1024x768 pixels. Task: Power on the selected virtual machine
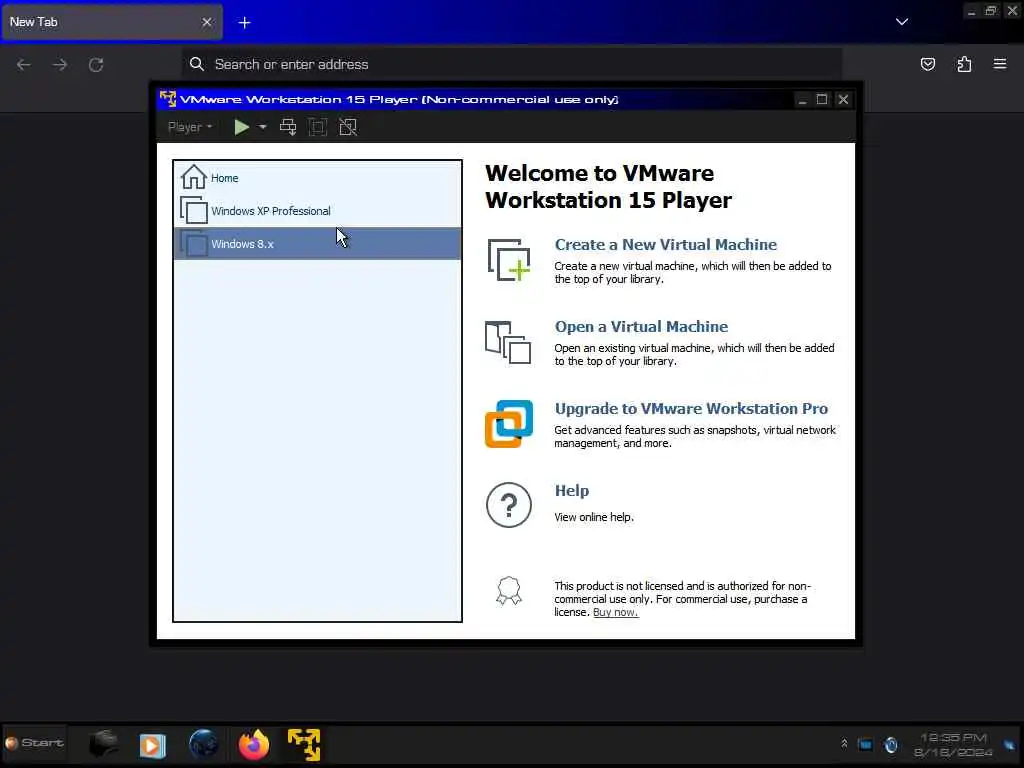(x=241, y=127)
